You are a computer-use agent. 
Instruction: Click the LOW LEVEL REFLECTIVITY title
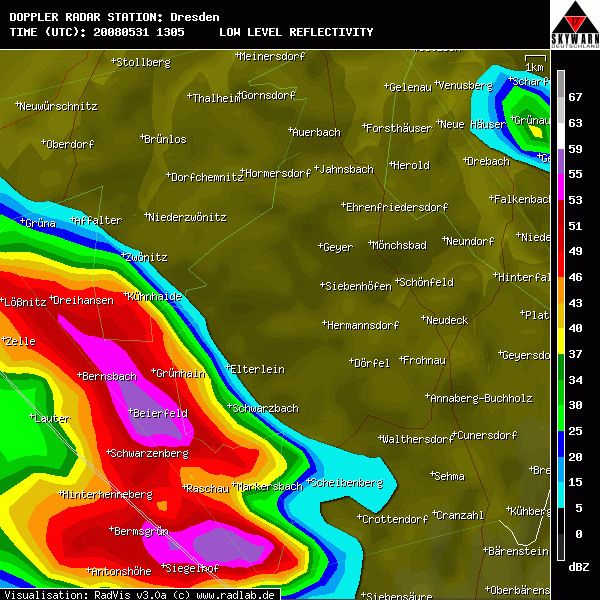point(296,32)
